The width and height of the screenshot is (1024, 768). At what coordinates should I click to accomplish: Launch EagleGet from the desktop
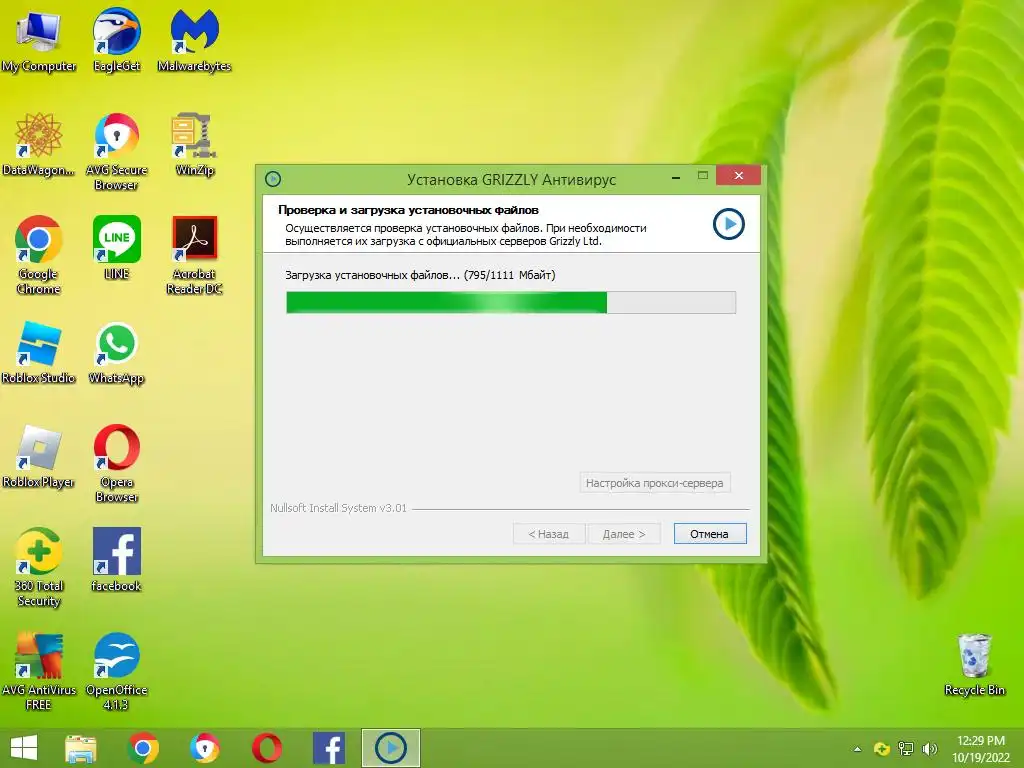(x=116, y=40)
